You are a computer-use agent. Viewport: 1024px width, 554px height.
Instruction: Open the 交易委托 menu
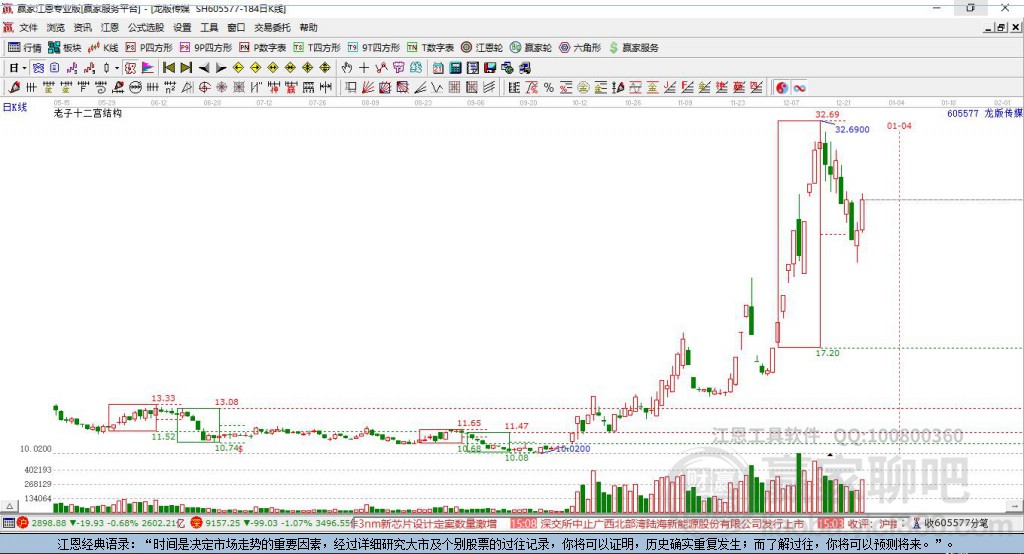pos(272,27)
